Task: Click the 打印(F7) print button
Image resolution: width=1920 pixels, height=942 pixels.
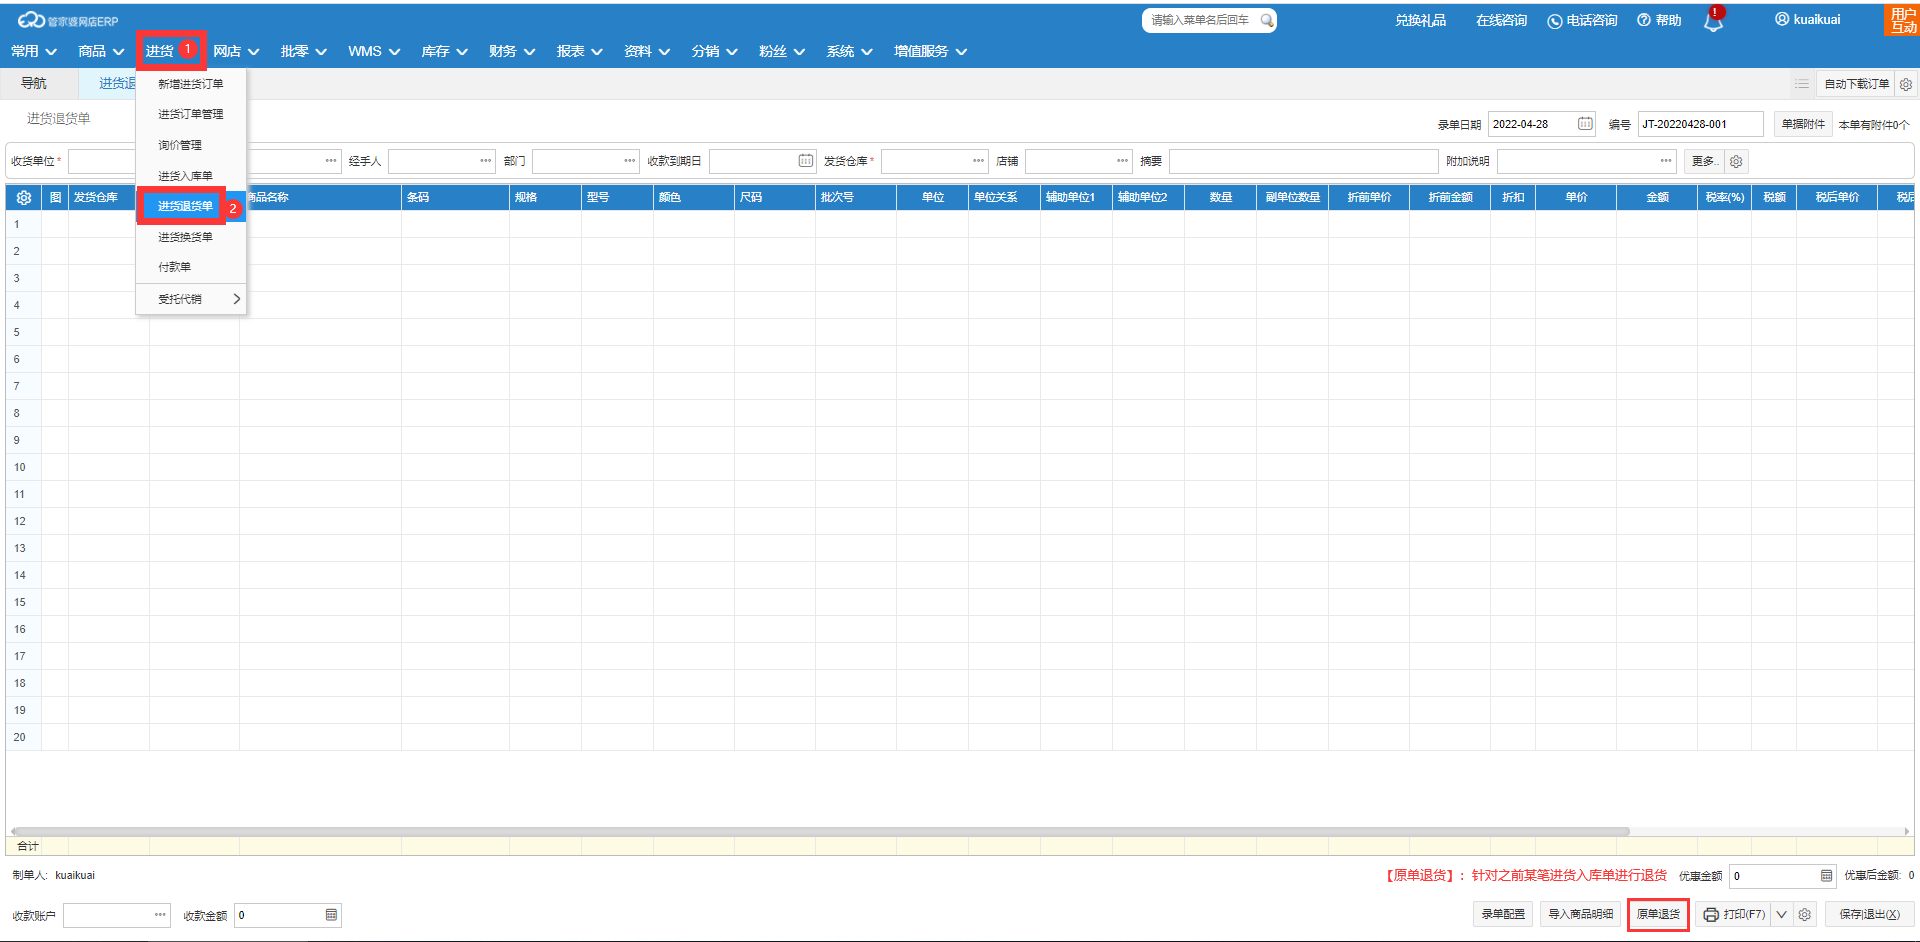Action: pyautogui.click(x=1734, y=915)
